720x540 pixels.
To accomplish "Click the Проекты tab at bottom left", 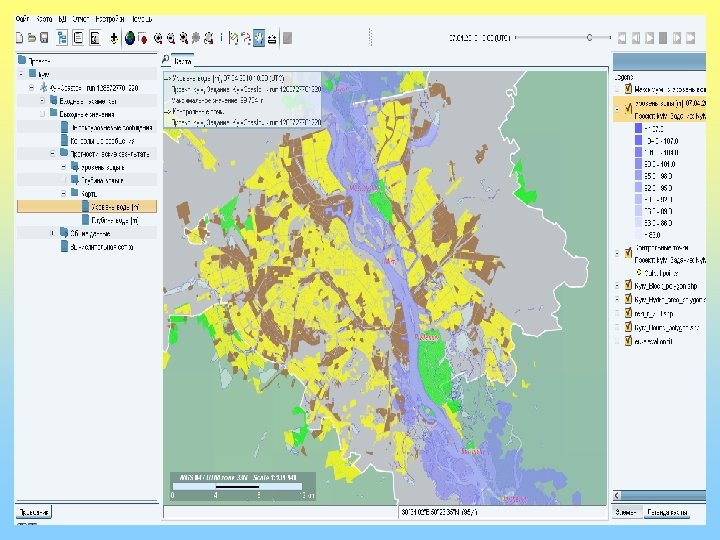I will (32, 512).
